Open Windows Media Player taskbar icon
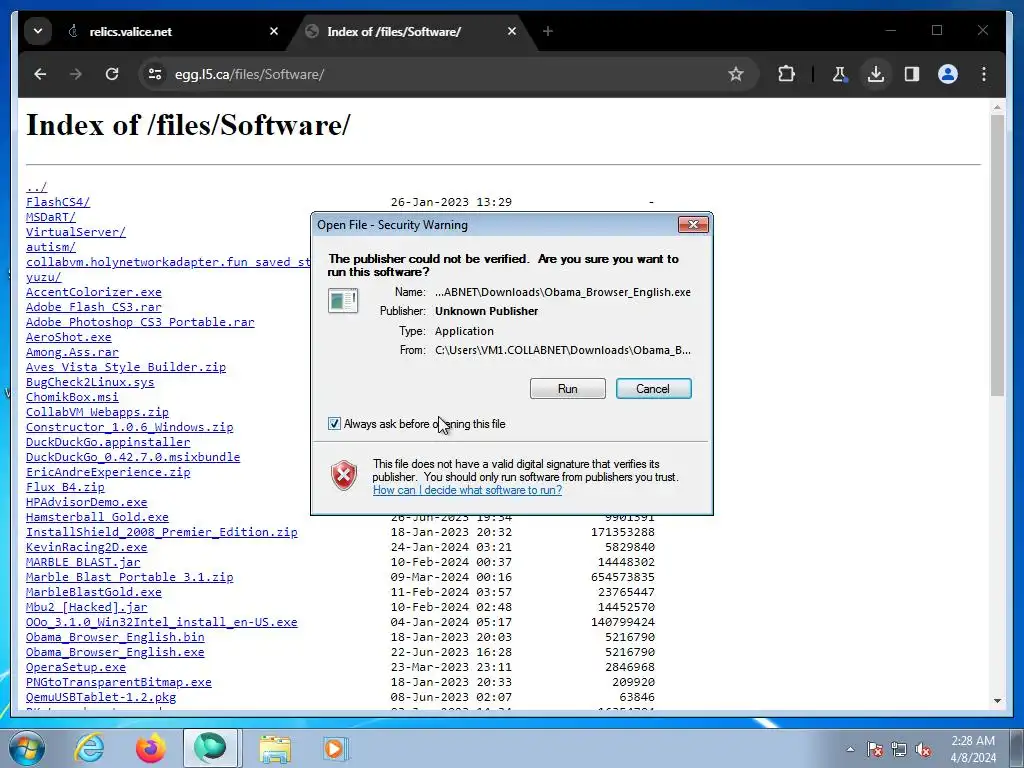 [336, 748]
